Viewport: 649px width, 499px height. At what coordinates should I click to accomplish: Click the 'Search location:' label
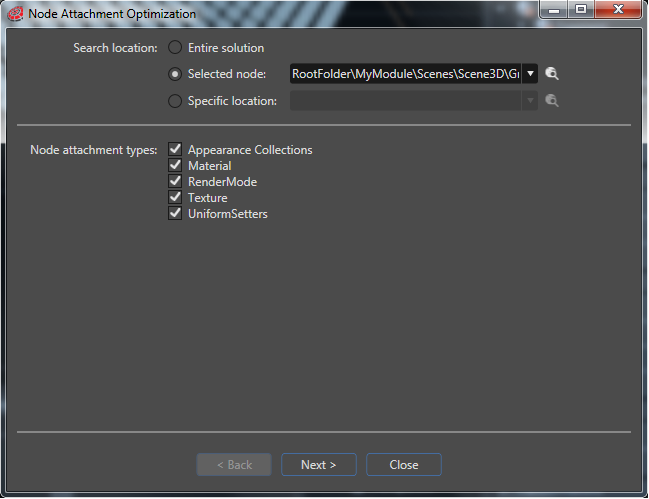click(115, 48)
